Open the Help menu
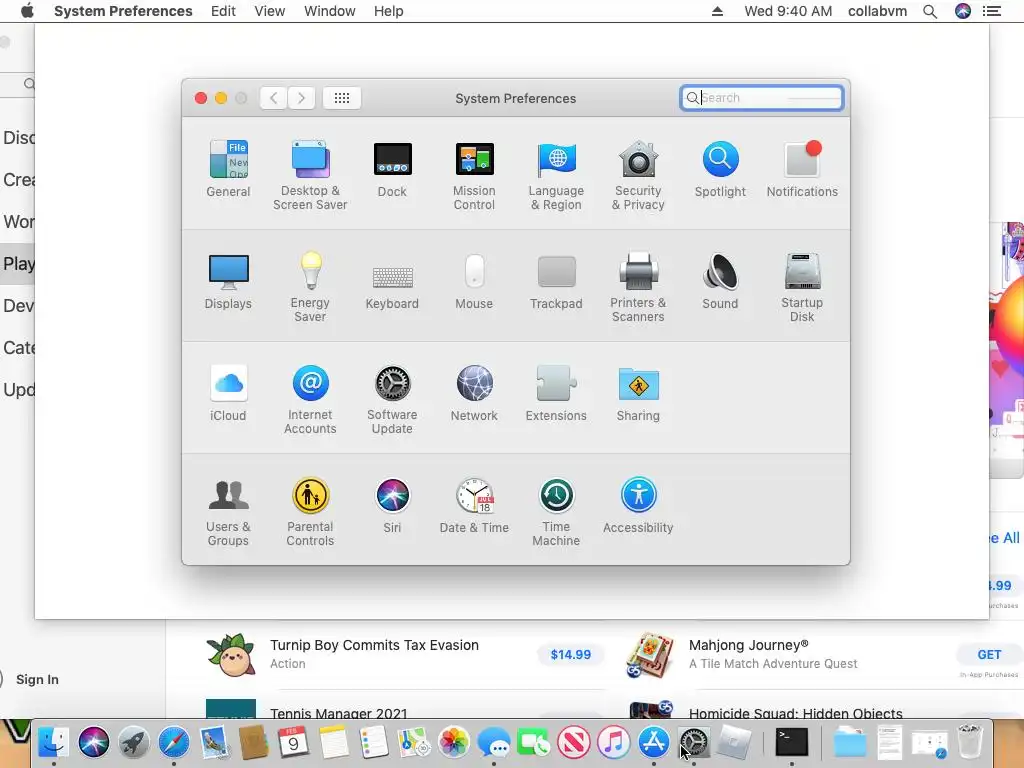This screenshot has width=1024, height=768. pos(389,11)
